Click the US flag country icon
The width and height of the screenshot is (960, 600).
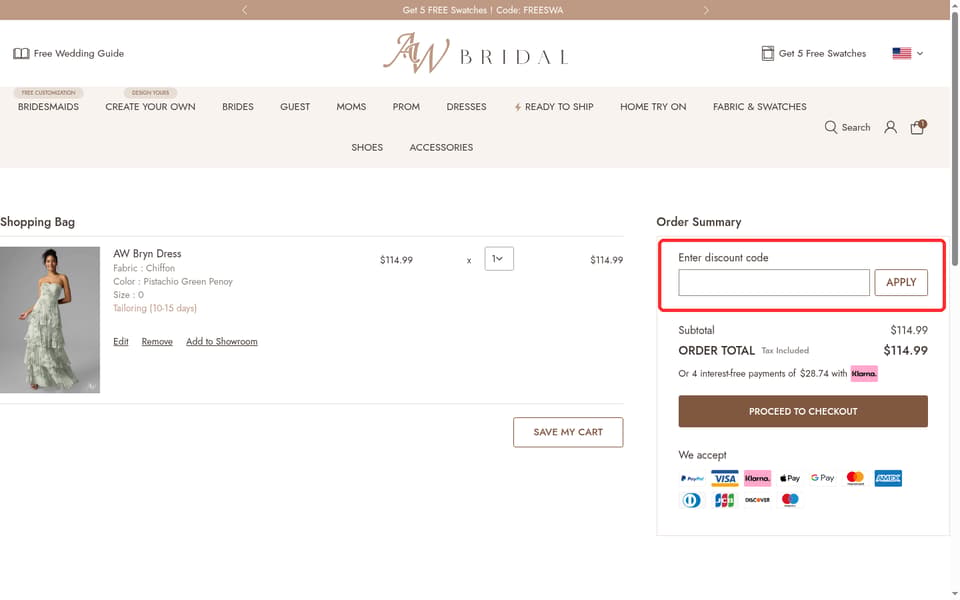901,53
